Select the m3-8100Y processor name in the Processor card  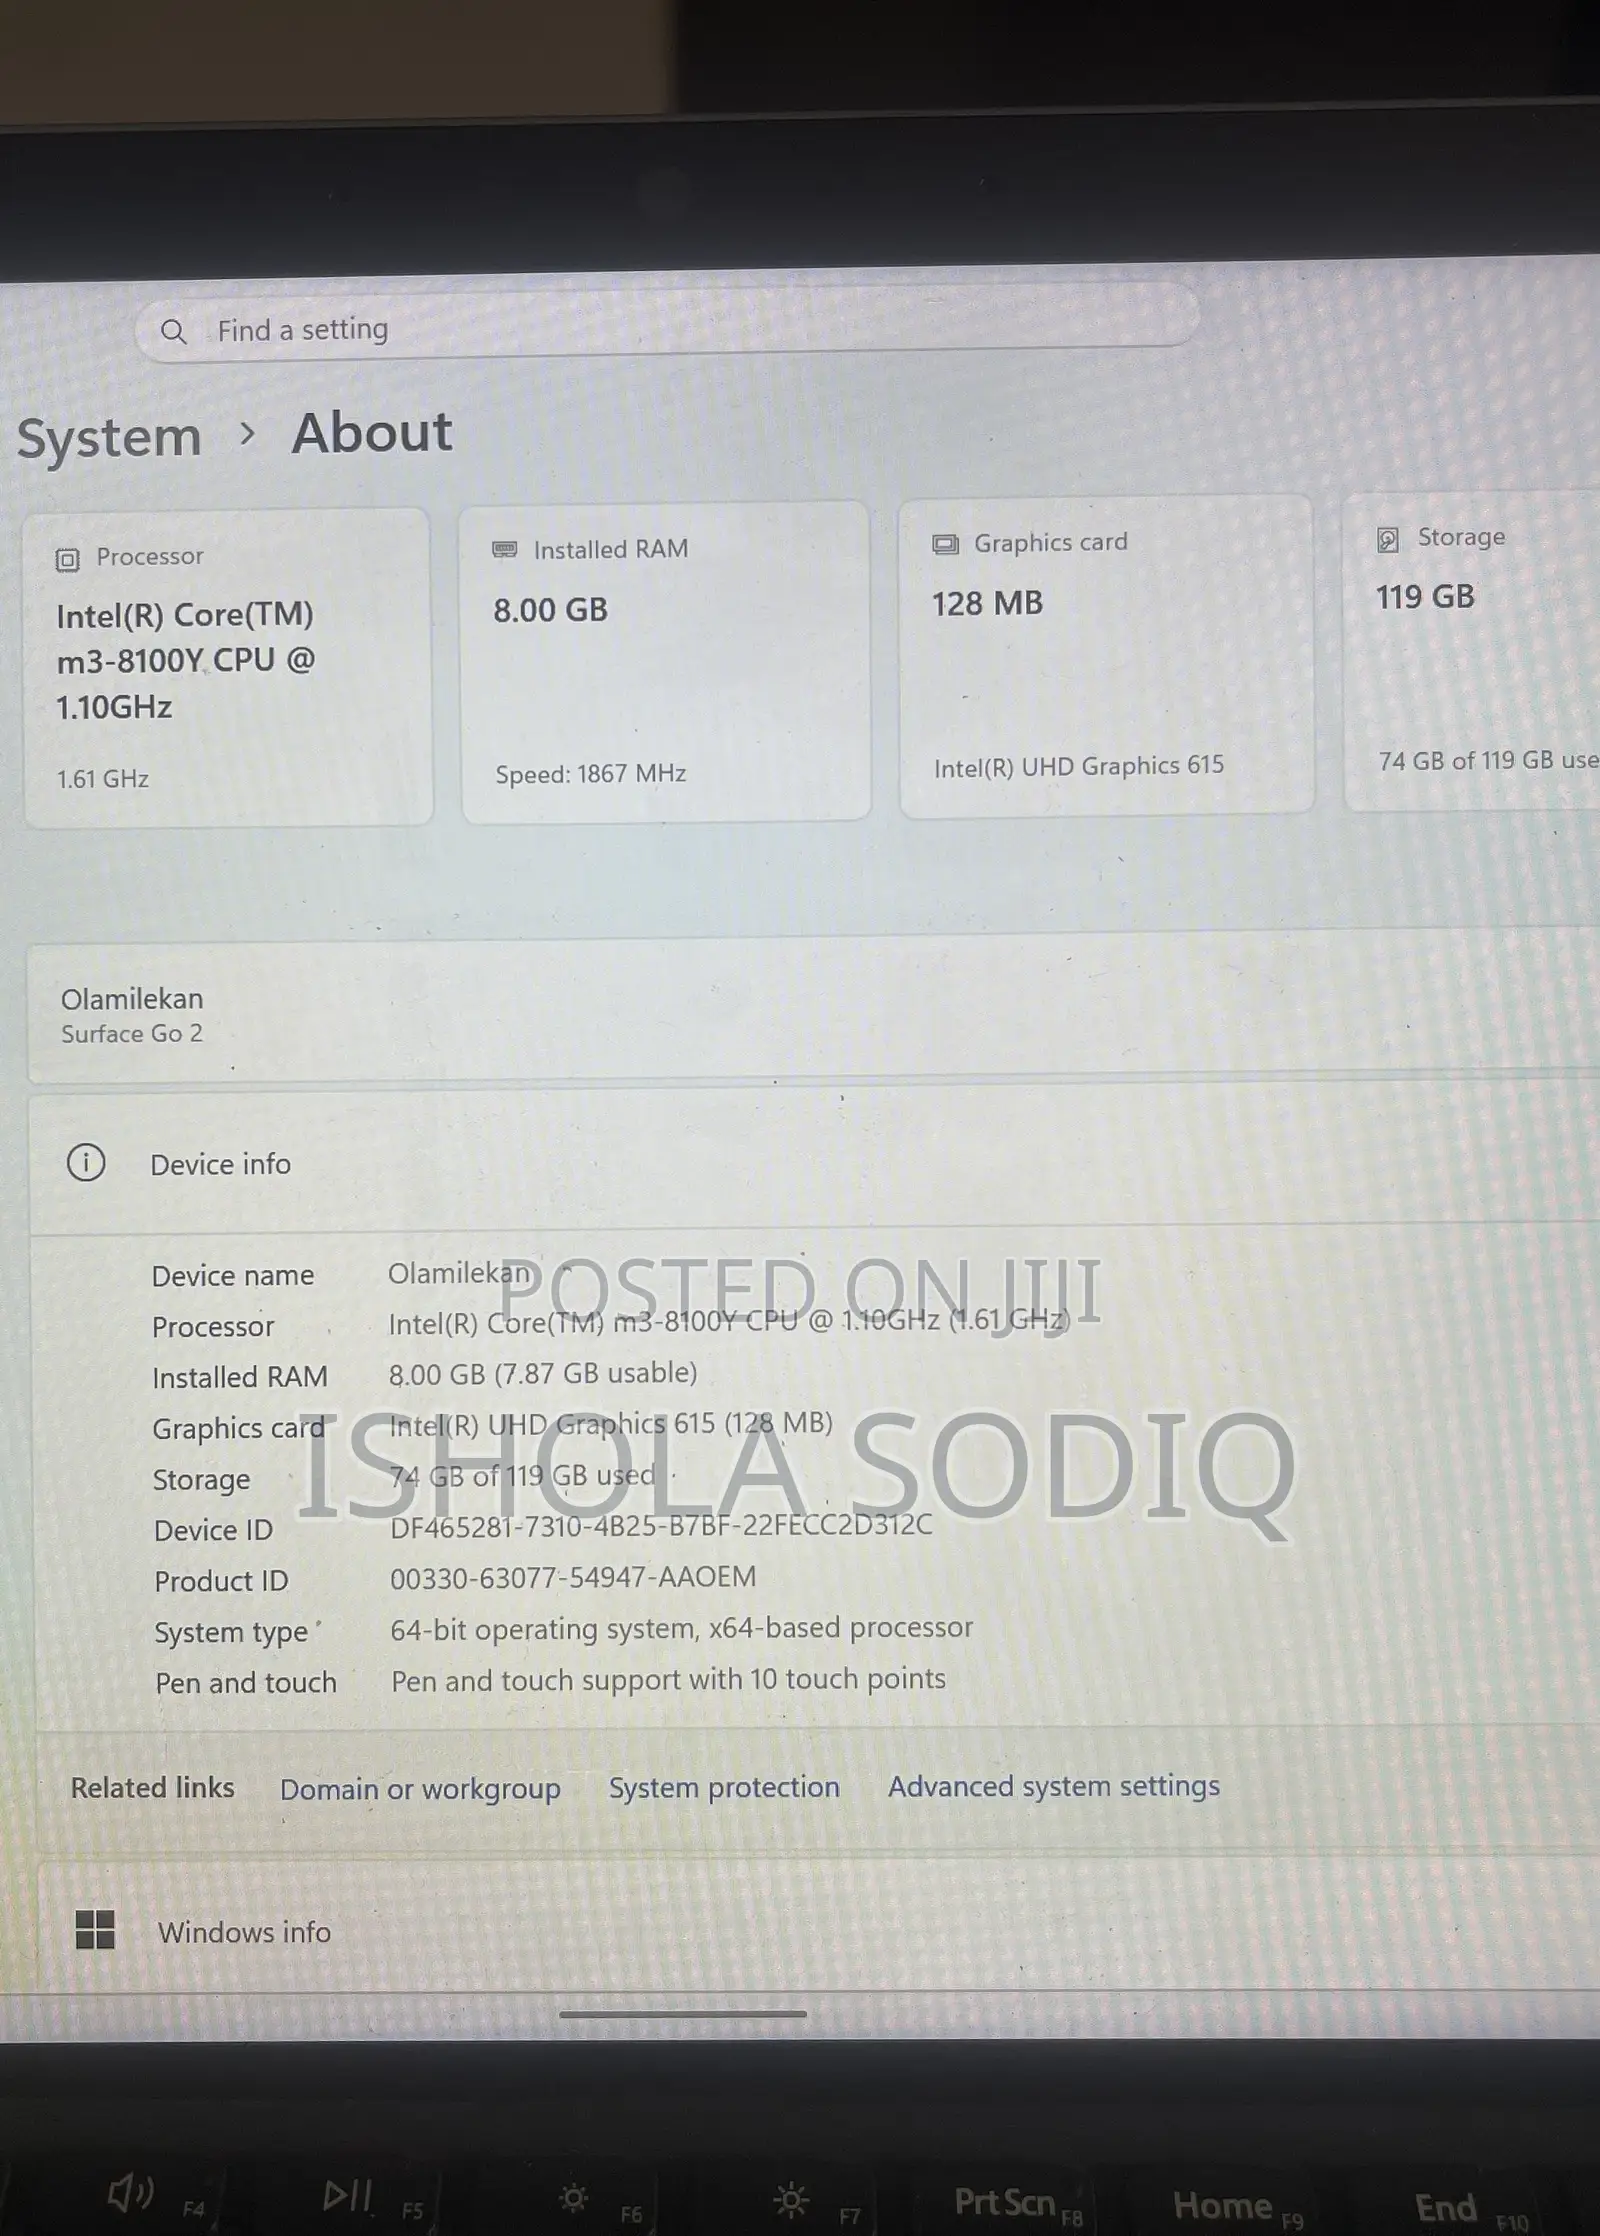(x=186, y=661)
